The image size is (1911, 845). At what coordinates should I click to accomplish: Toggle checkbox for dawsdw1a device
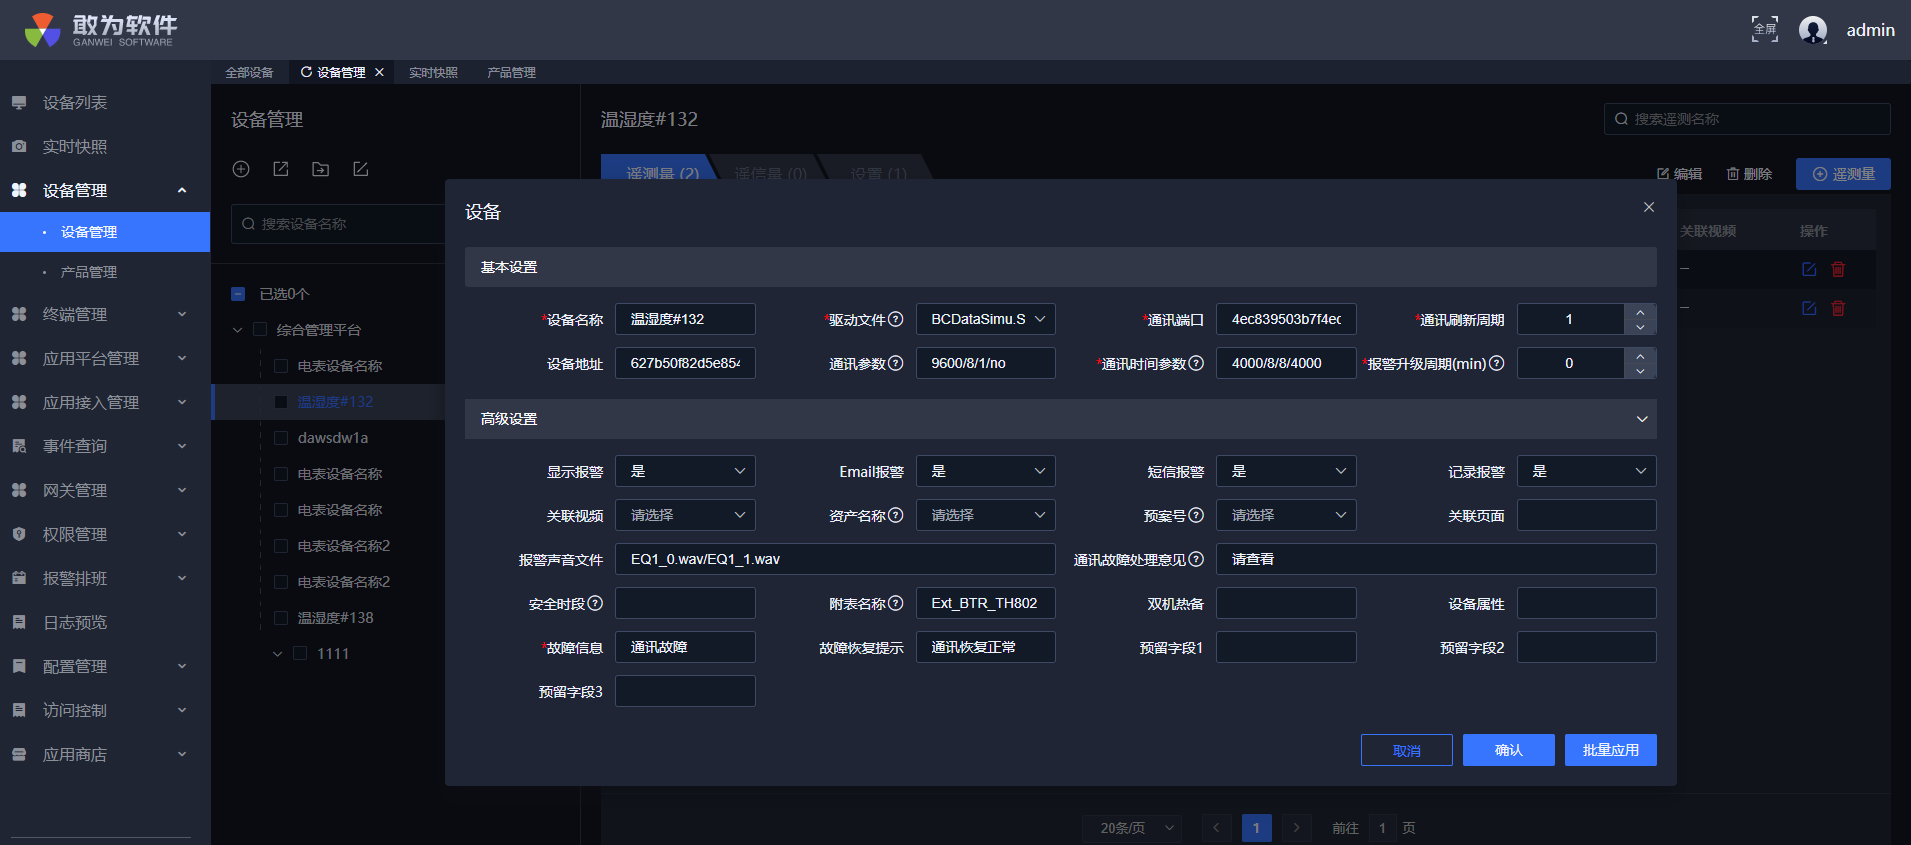point(281,438)
